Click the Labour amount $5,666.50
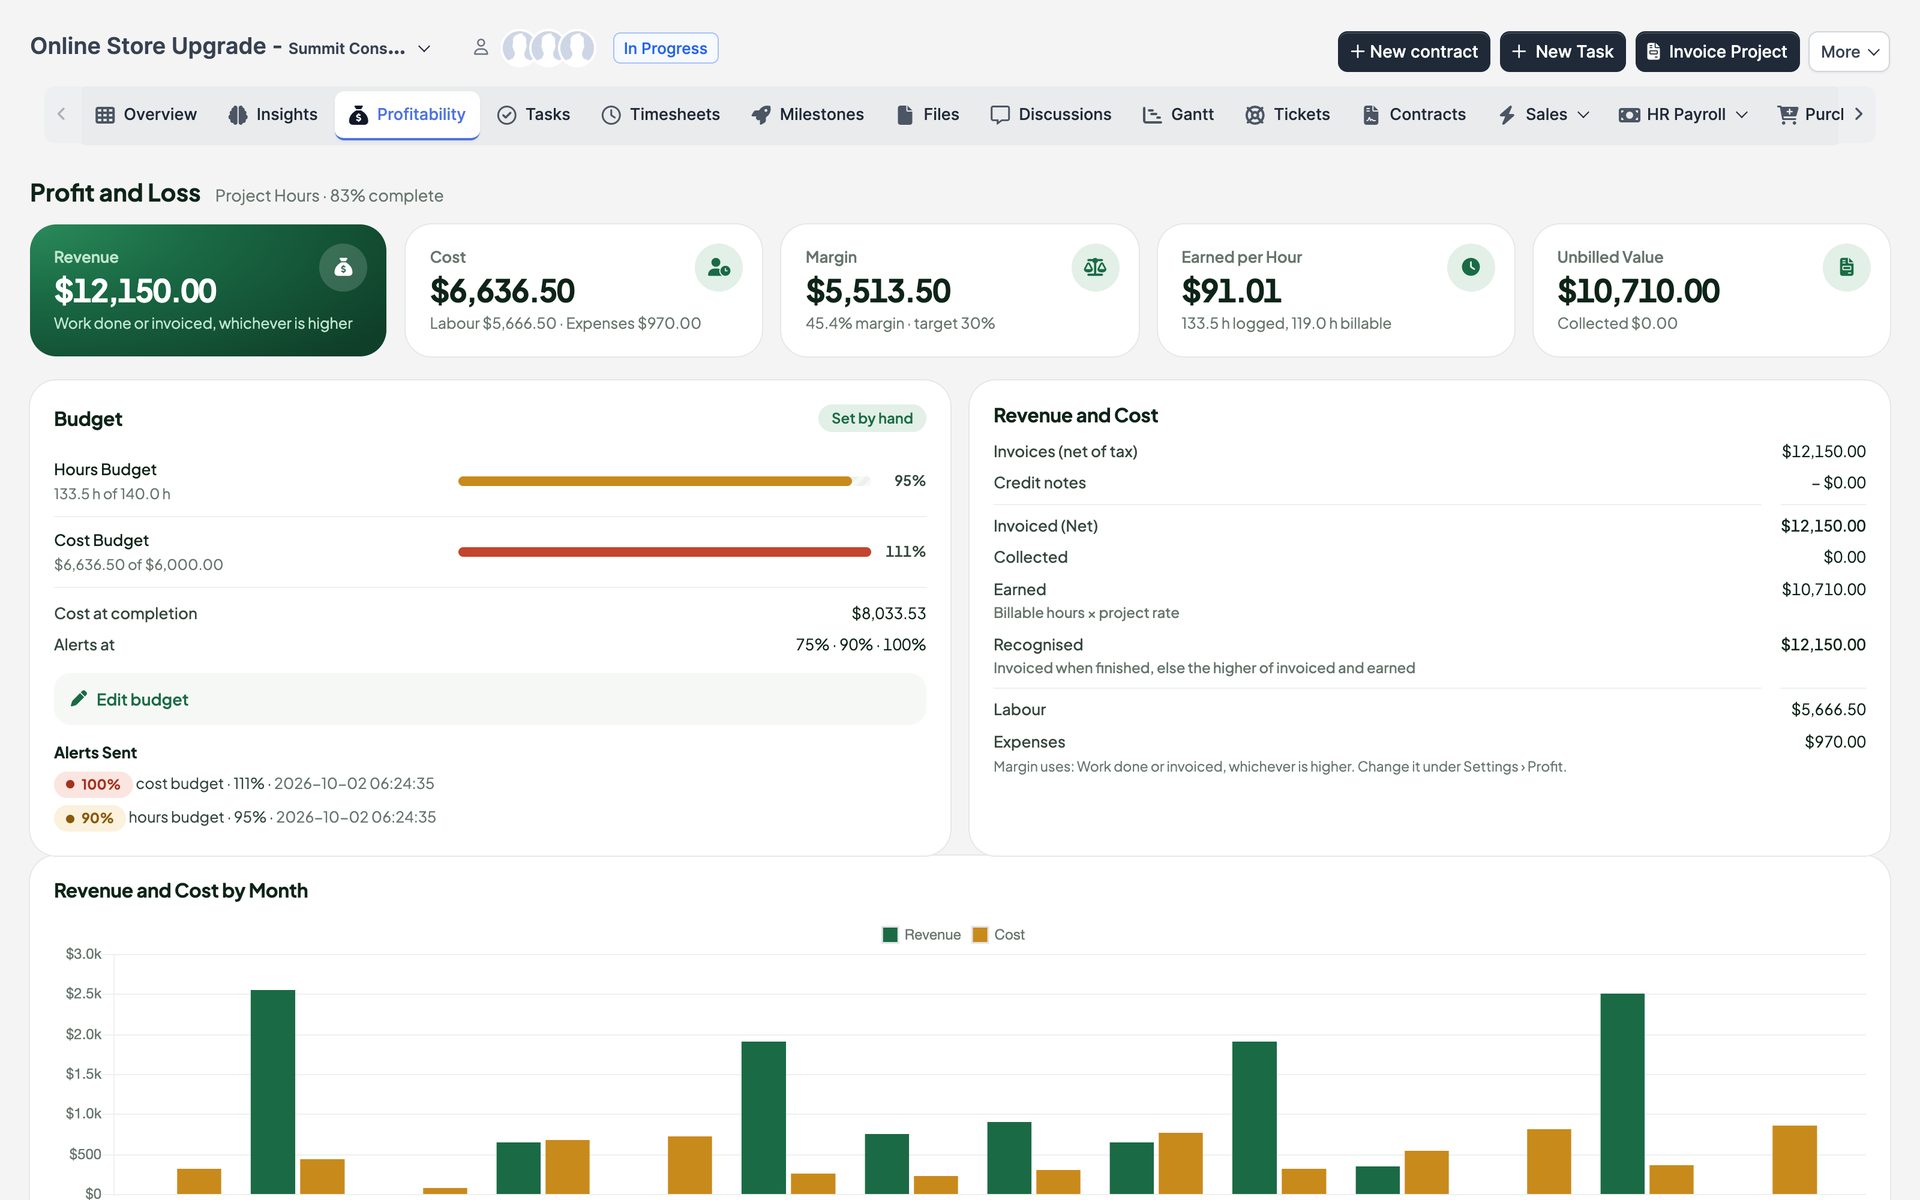The width and height of the screenshot is (1920, 1200). click(1828, 710)
